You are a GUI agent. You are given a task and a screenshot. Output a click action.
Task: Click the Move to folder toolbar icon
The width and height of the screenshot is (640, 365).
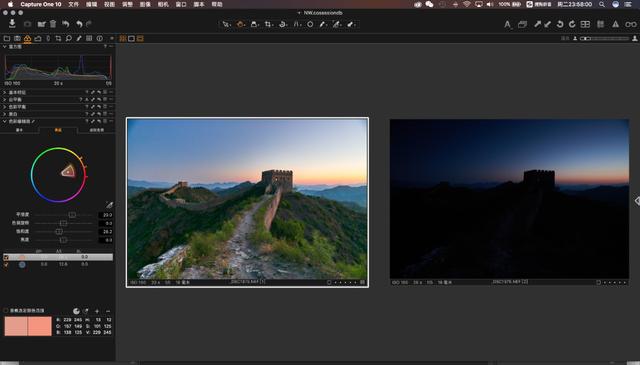[41, 24]
